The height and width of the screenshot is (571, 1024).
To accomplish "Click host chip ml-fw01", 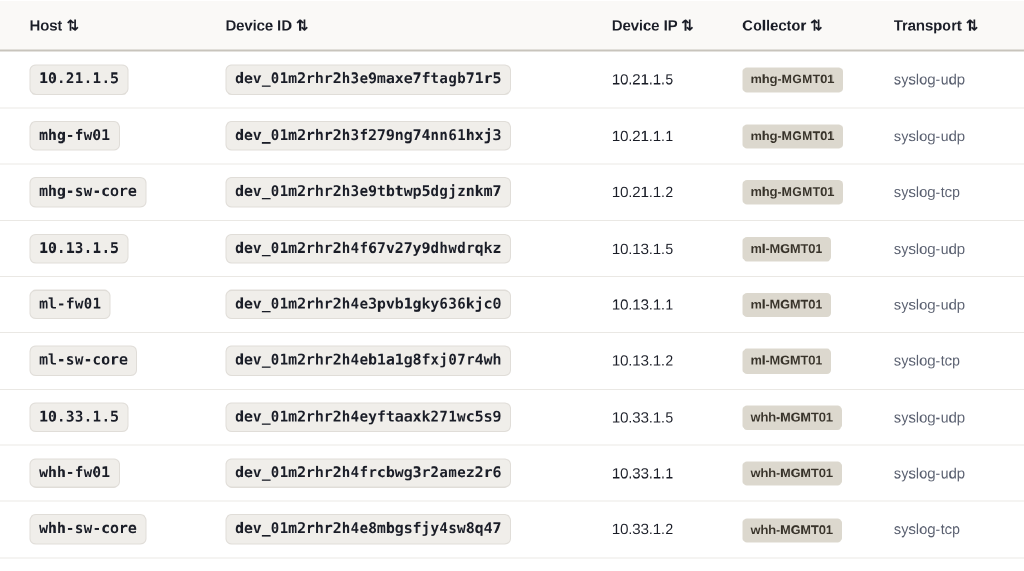I will tap(70, 304).
